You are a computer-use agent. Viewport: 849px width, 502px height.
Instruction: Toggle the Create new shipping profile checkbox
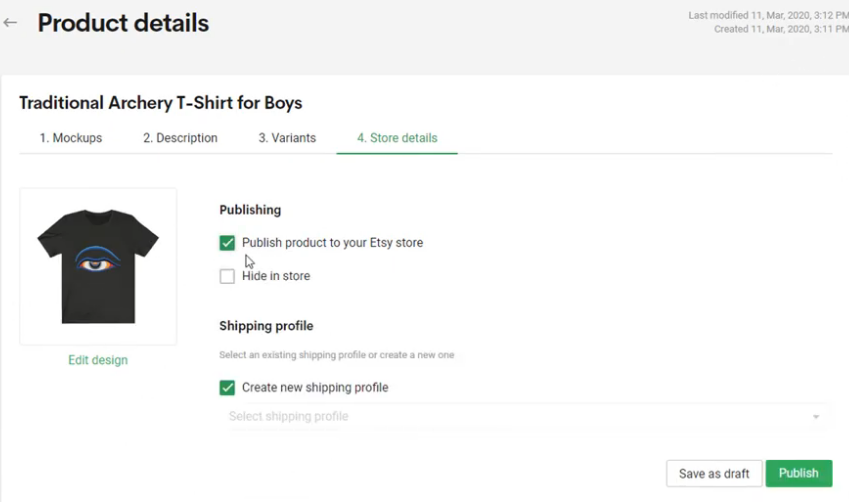coord(228,388)
